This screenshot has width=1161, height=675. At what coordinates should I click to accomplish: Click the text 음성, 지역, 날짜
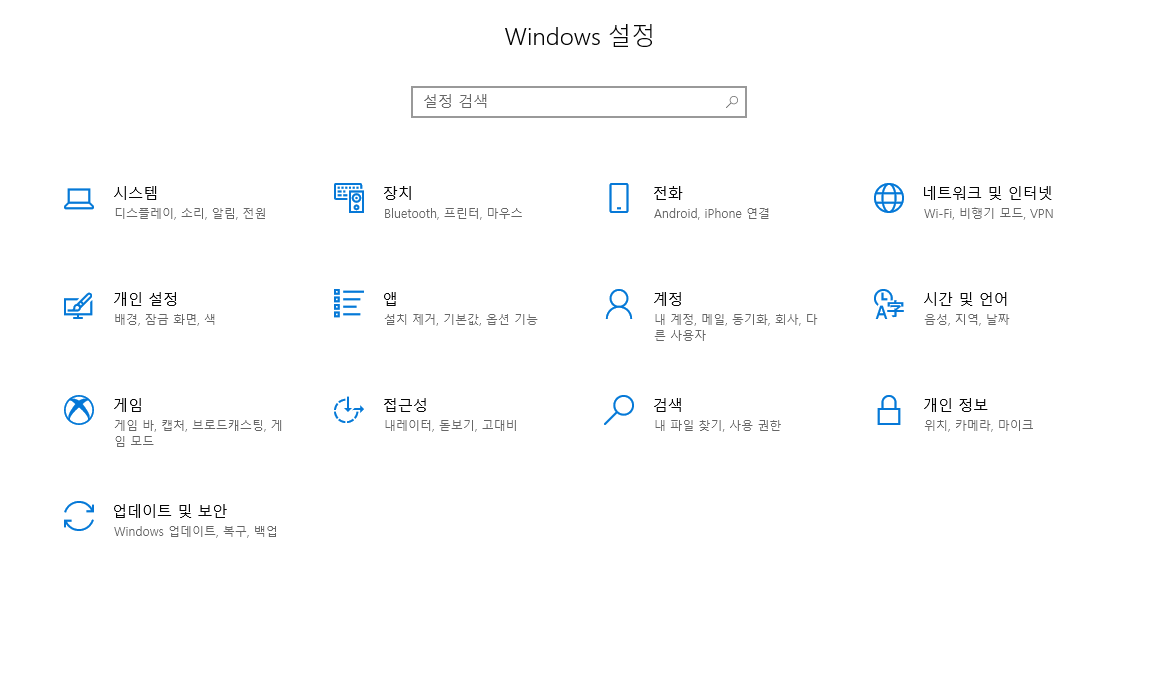[x=966, y=319]
